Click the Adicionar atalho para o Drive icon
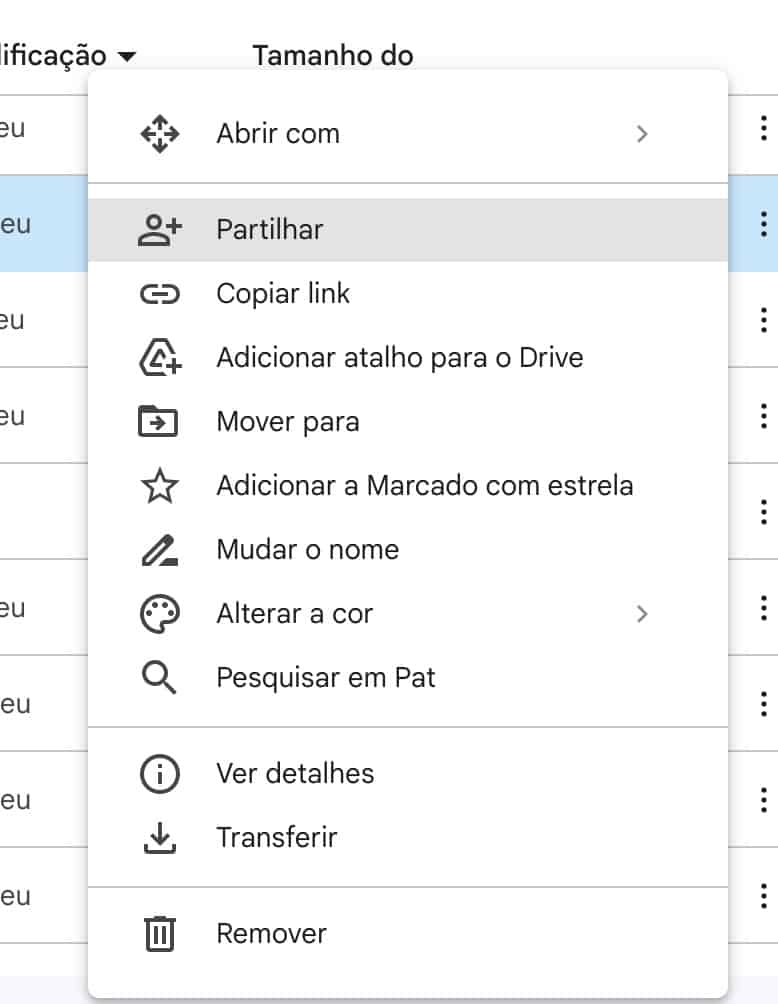 click(x=159, y=357)
